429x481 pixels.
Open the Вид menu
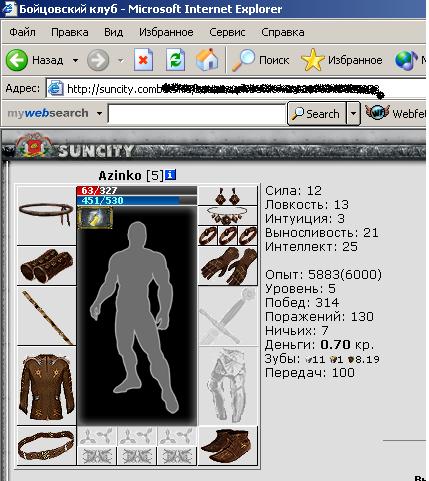pos(113,32)
